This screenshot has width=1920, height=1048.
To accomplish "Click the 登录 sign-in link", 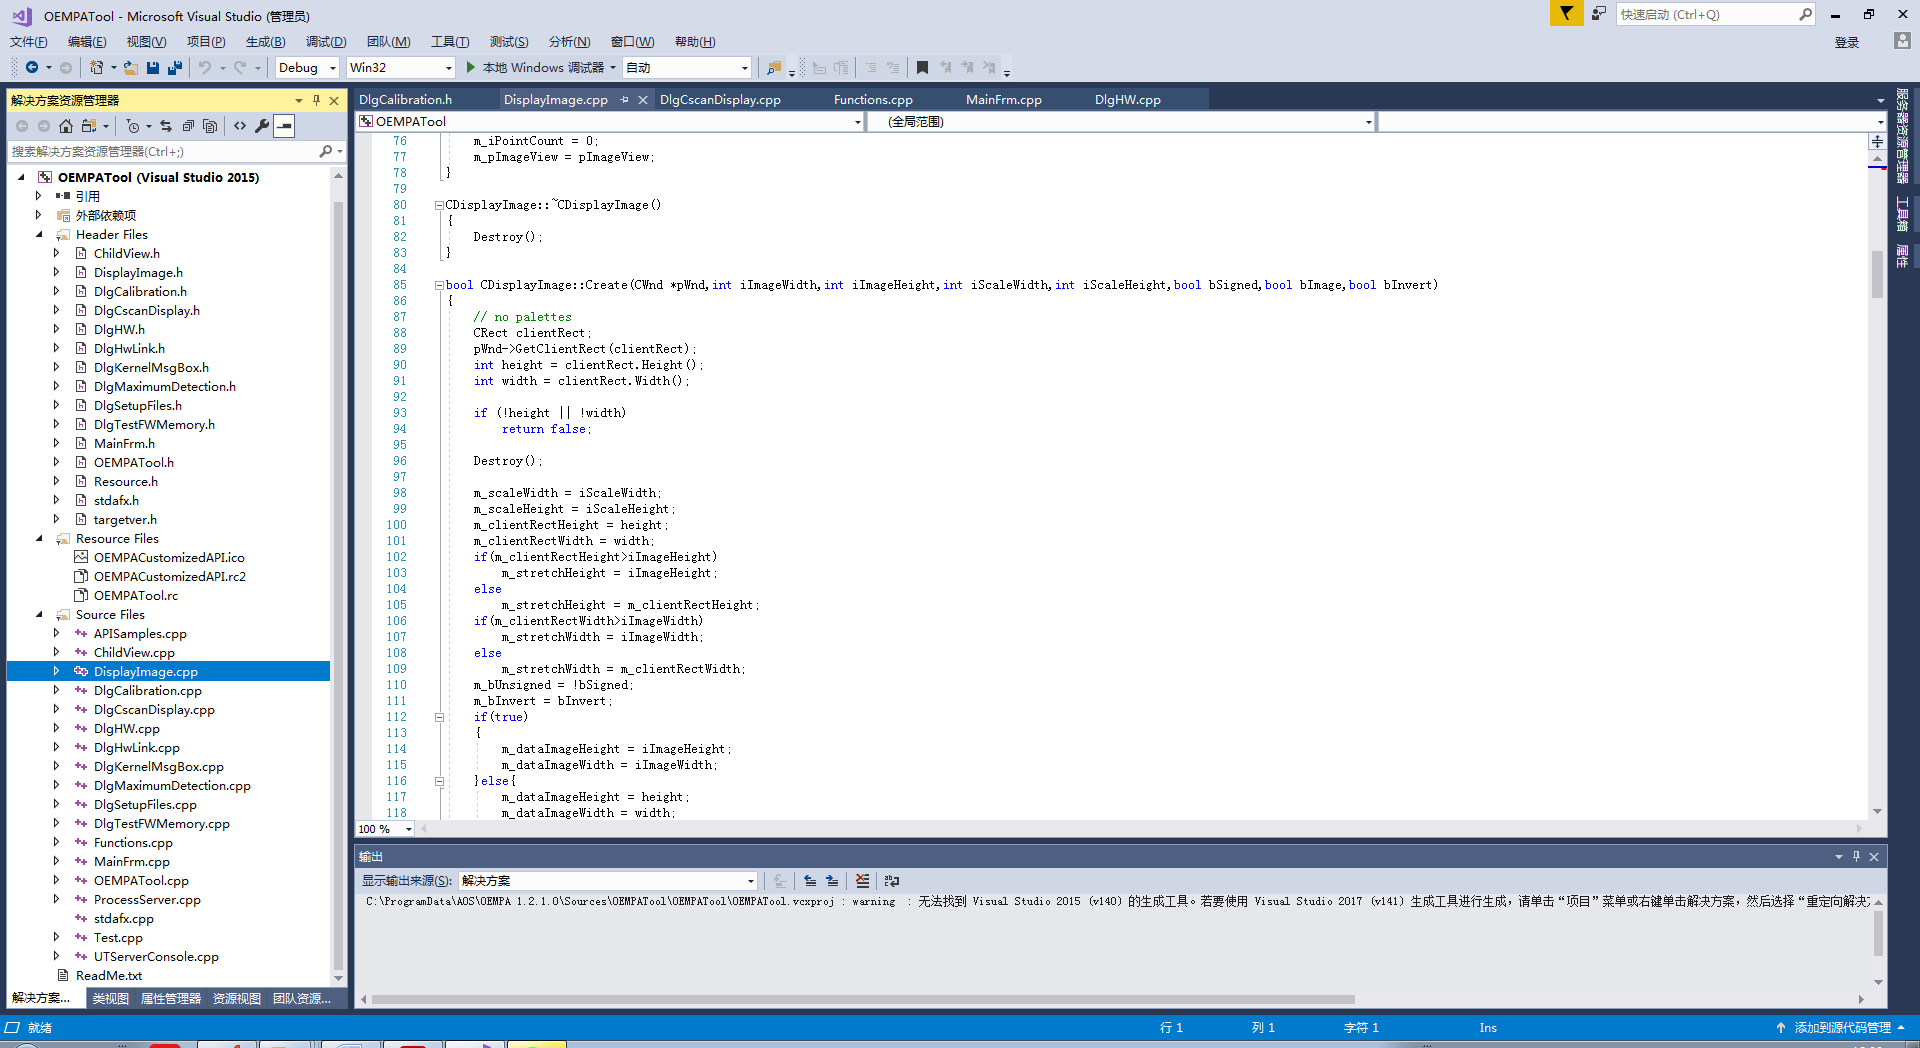I will tap(1846, 42).
